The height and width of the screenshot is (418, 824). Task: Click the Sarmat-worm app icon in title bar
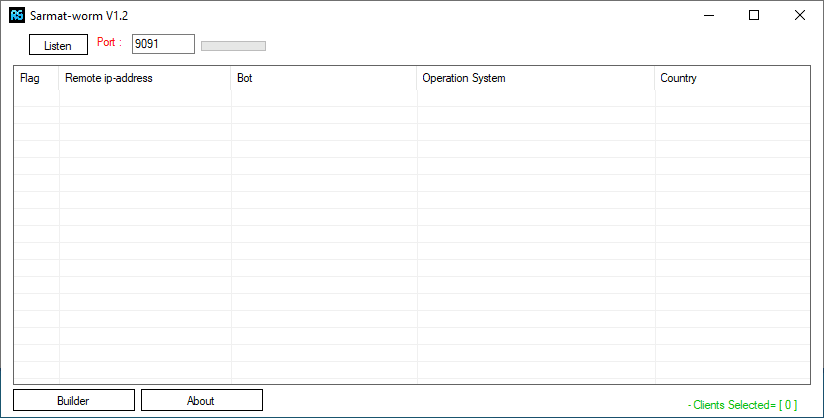pyautogui.click(x=16, y=15)
